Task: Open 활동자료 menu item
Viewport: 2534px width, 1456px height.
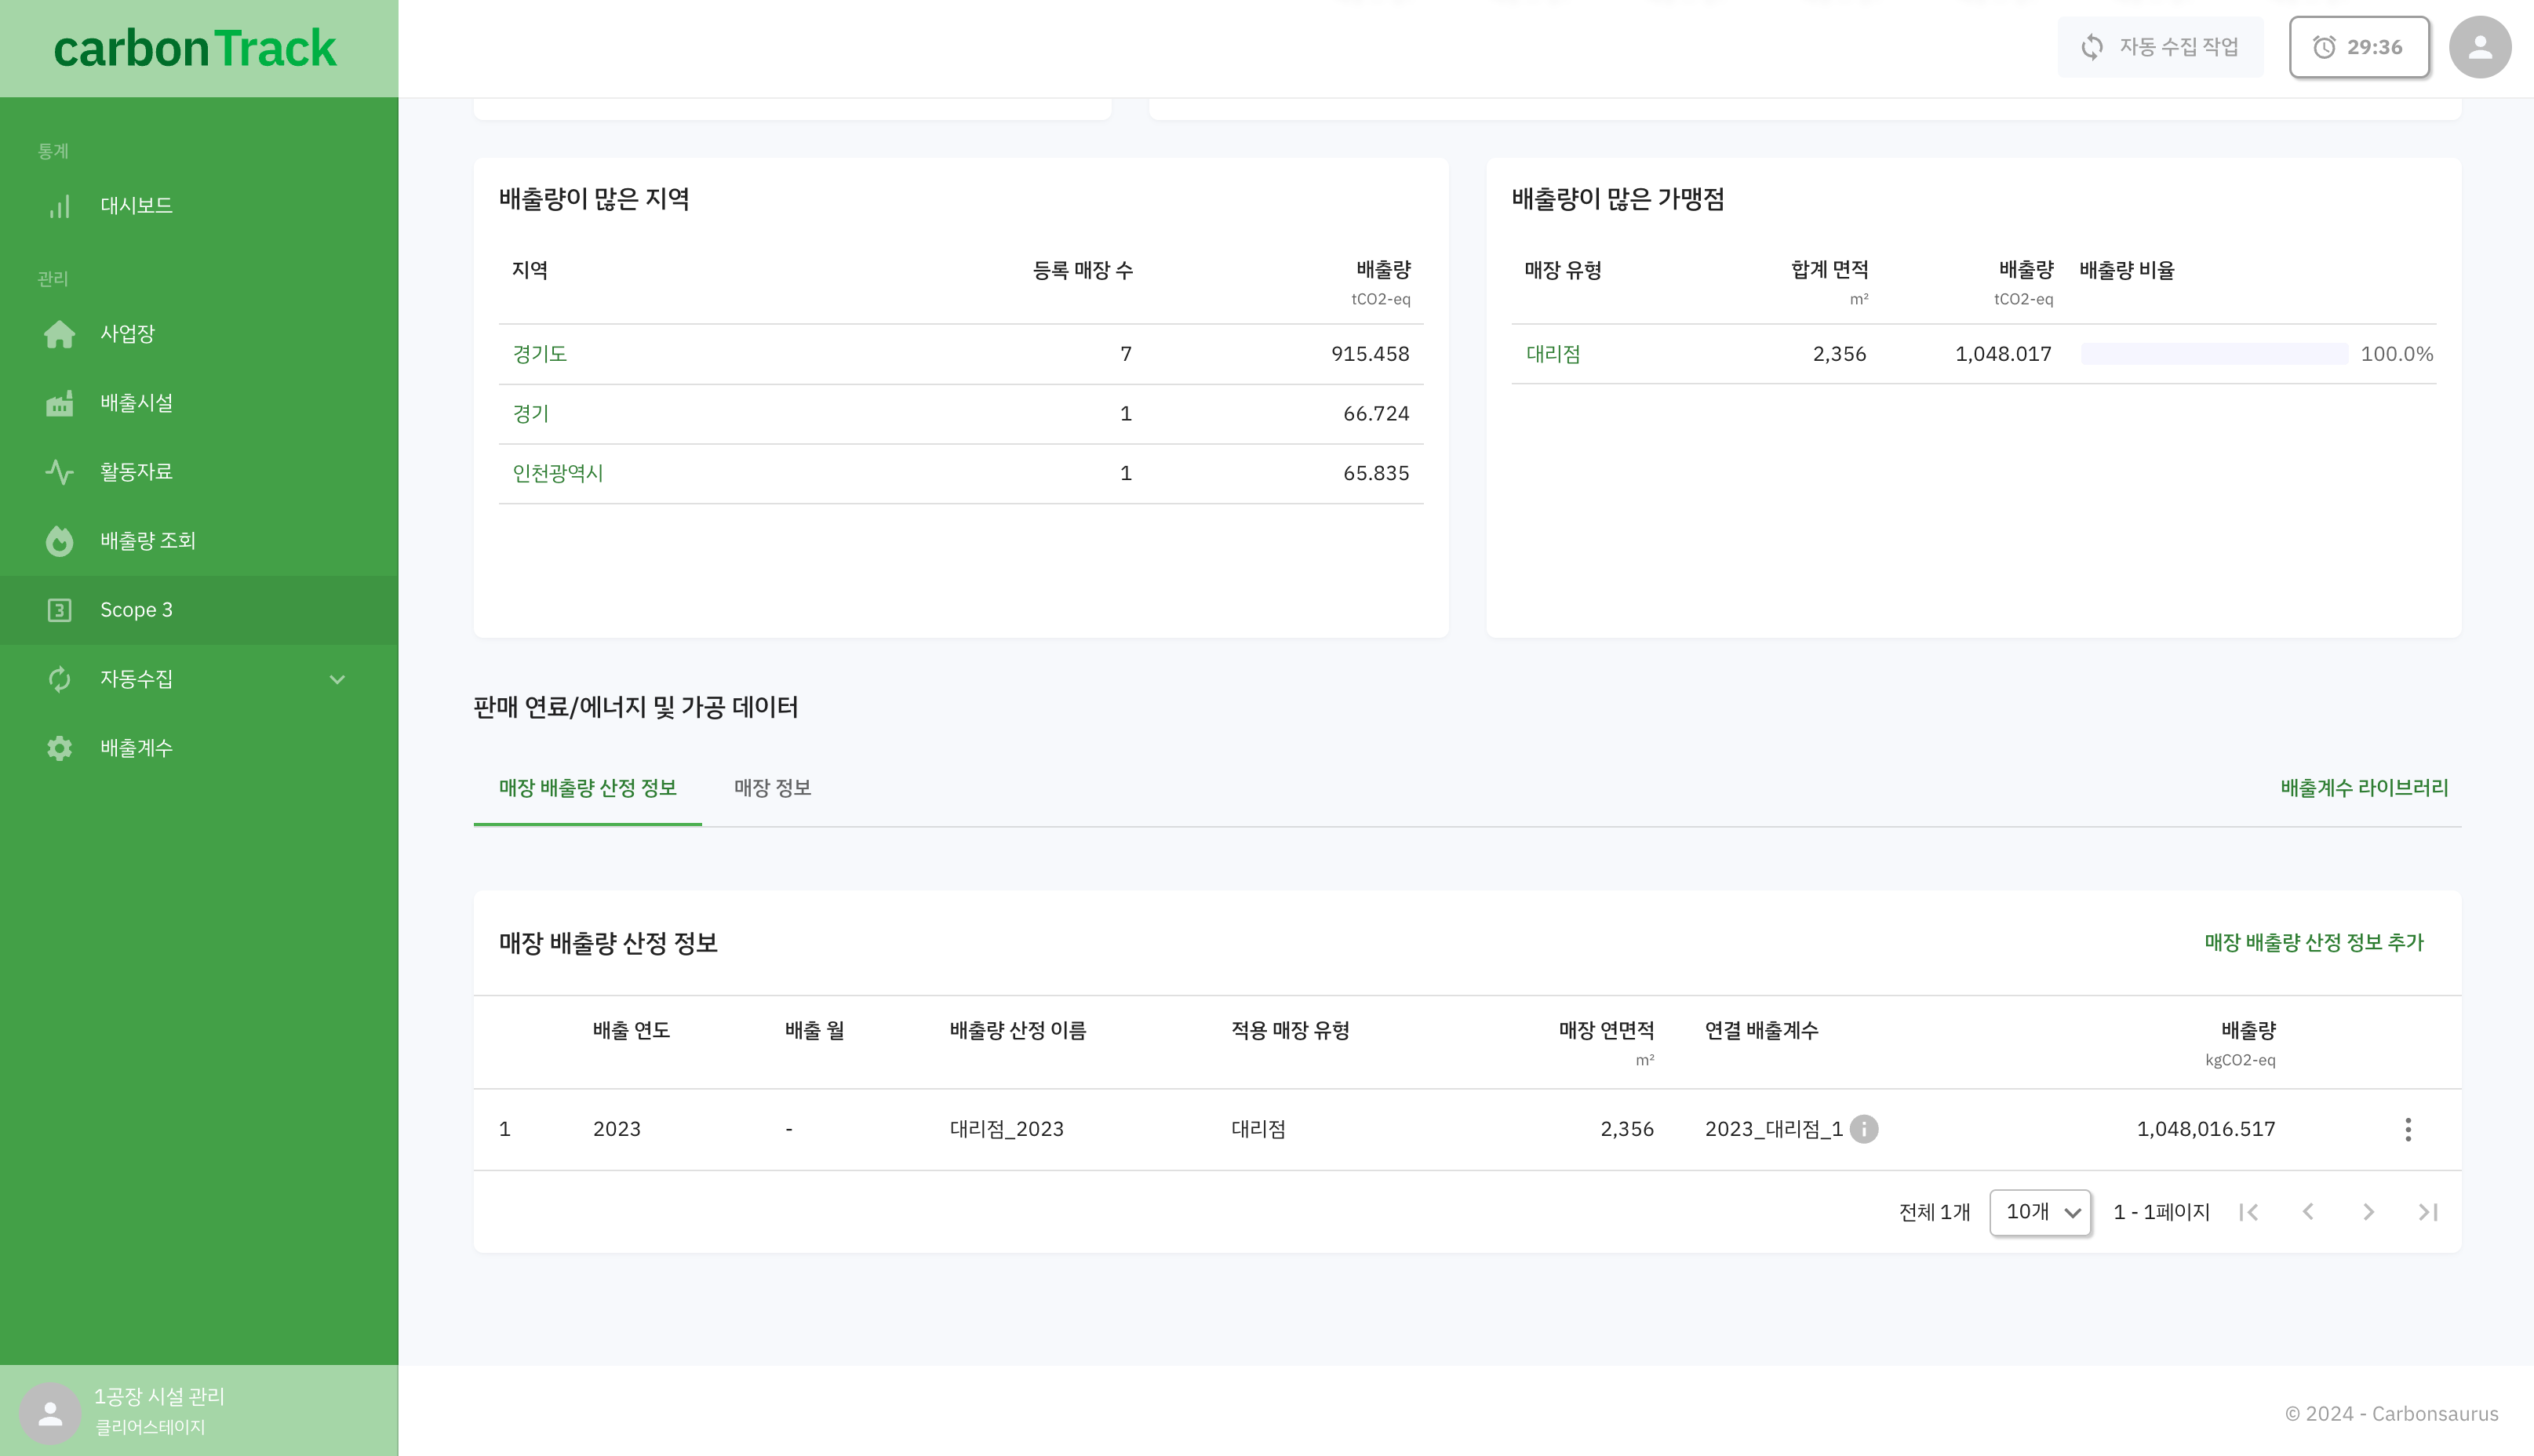Action: pos(199,472)
